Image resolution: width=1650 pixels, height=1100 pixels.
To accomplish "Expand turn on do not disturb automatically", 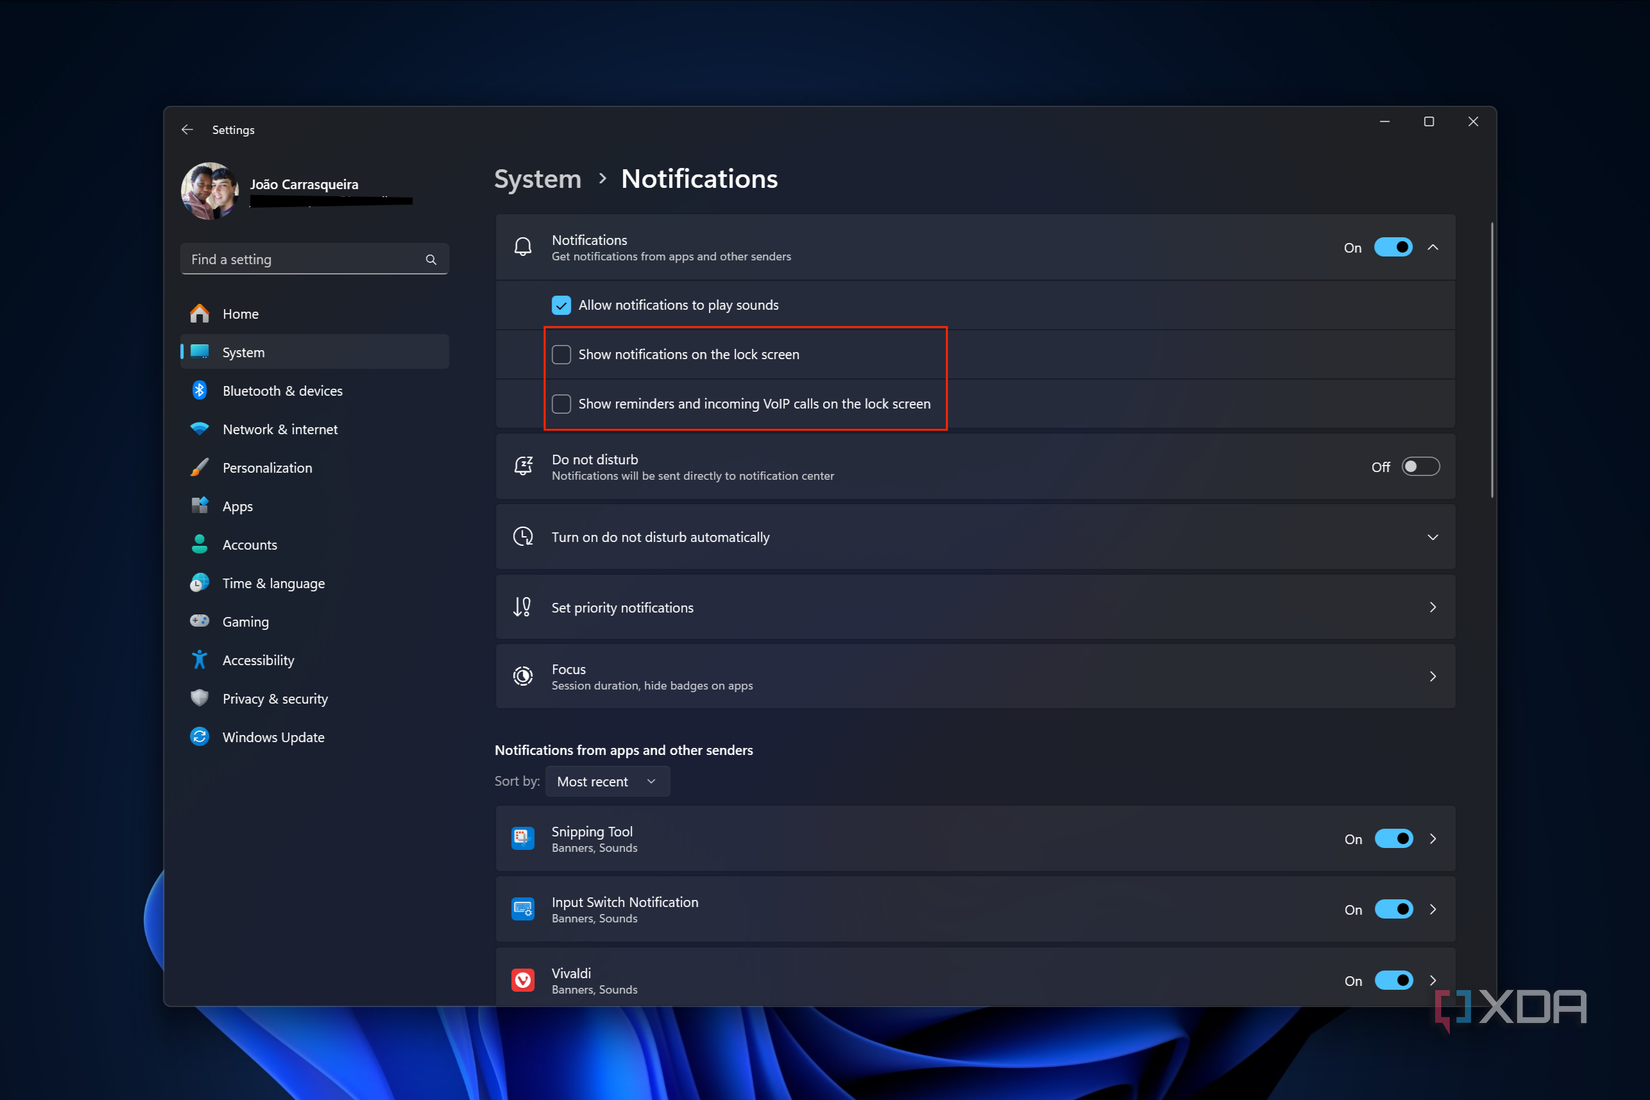I will (1433, 536).
